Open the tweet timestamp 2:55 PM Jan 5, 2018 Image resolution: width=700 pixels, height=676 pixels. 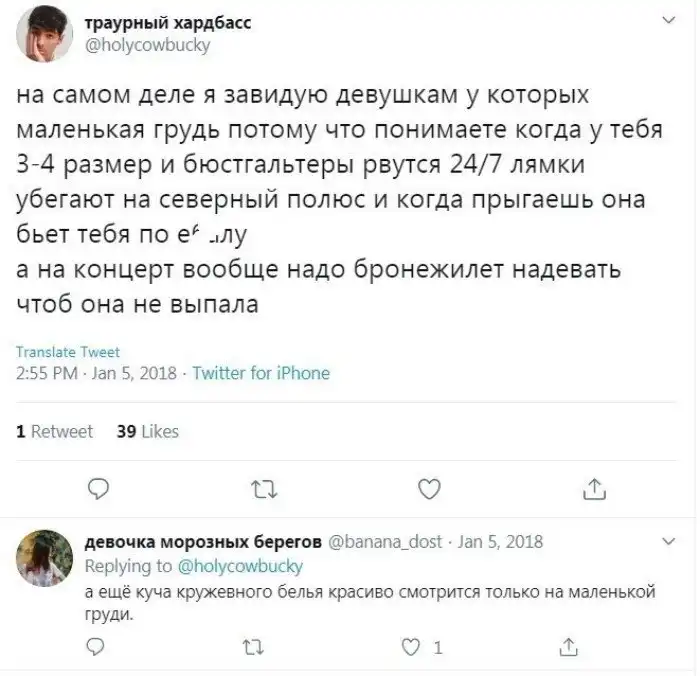tap(97, 373)
